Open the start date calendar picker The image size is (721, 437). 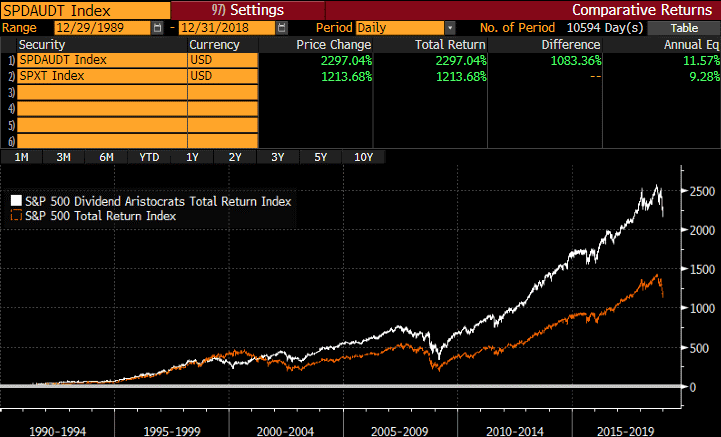click(x=157, y=28)
